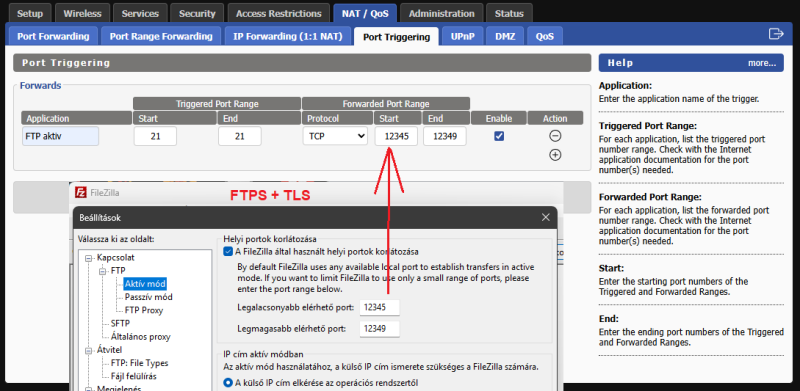Open the Help 'more...' link

[x=762, y=63]
